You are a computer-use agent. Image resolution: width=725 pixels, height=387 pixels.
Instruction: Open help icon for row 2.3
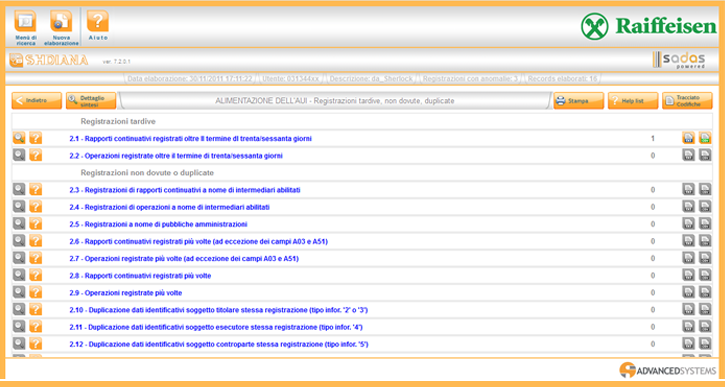(36, 189)
